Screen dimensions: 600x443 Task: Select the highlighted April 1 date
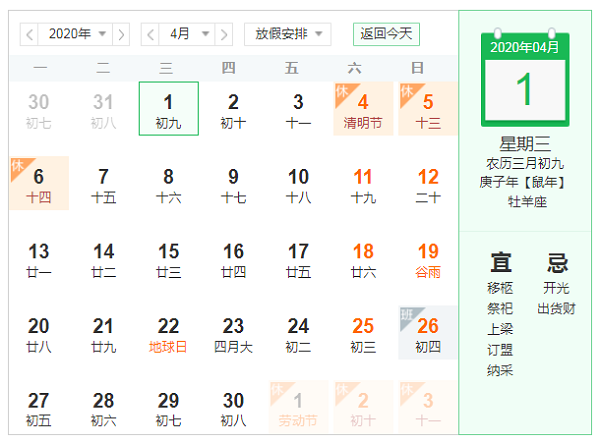point(168,109)
